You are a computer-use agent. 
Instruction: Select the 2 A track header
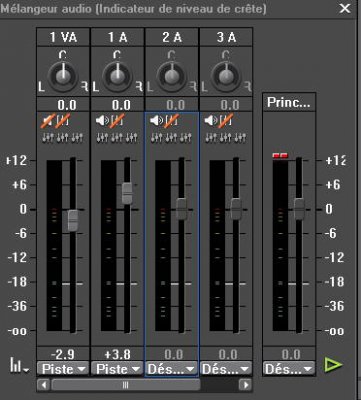pyautogui.click(x=172, y=37)
